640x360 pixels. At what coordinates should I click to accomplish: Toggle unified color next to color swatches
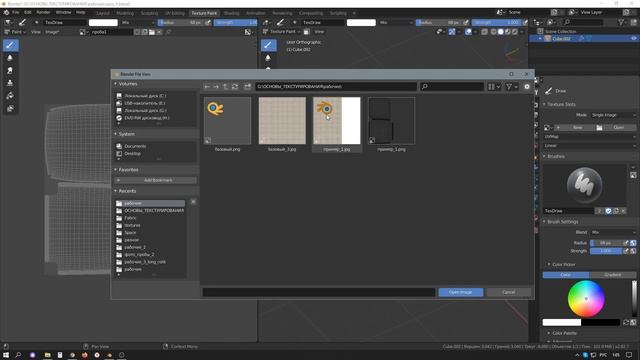(x=633, y=322)
